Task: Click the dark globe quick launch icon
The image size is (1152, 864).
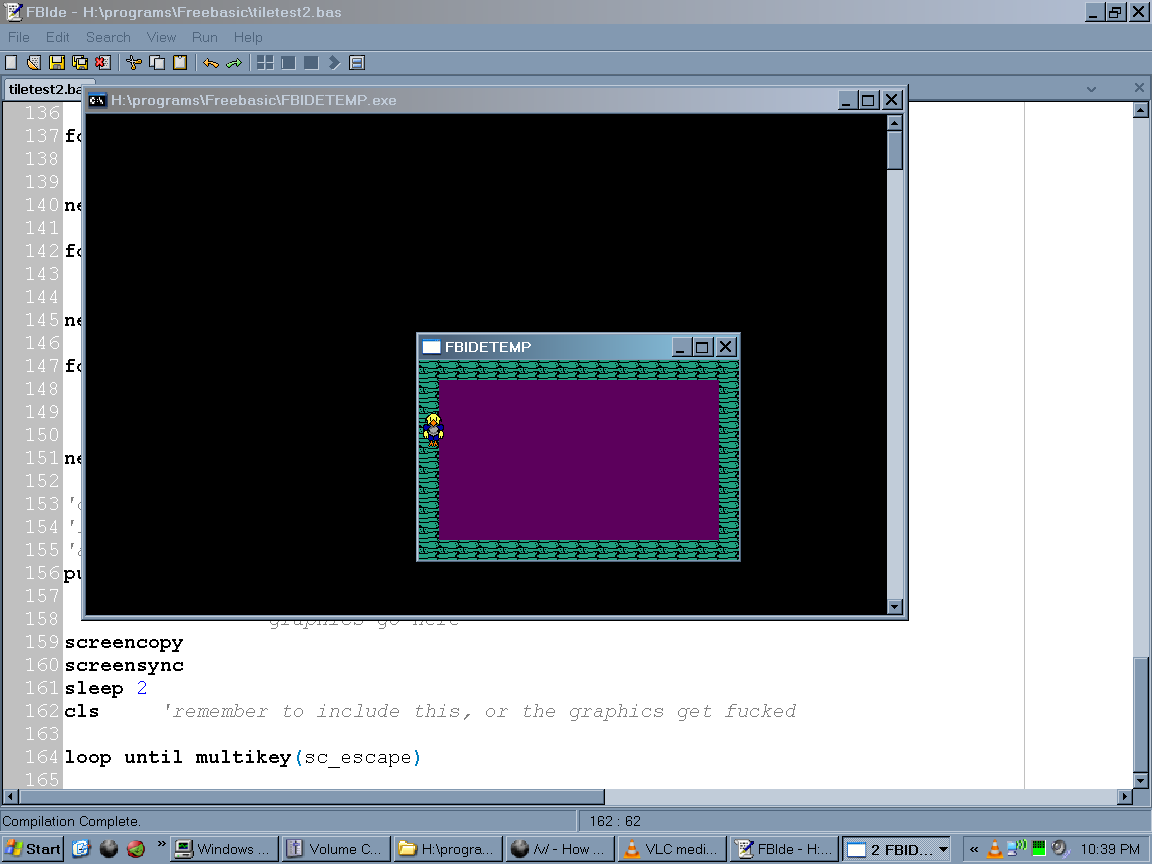Action: tap(109, 849)
